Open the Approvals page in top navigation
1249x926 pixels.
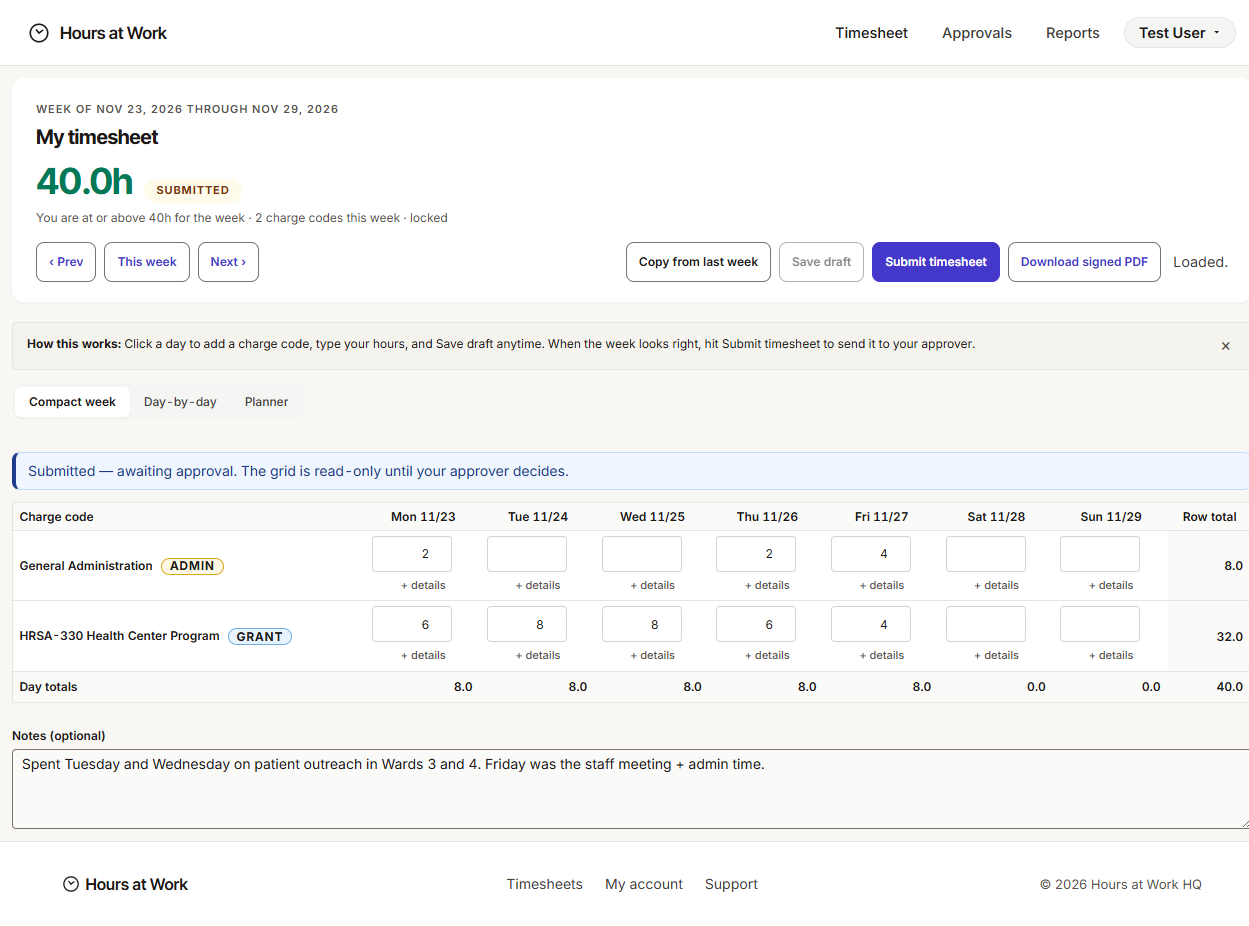coord(976,33)
